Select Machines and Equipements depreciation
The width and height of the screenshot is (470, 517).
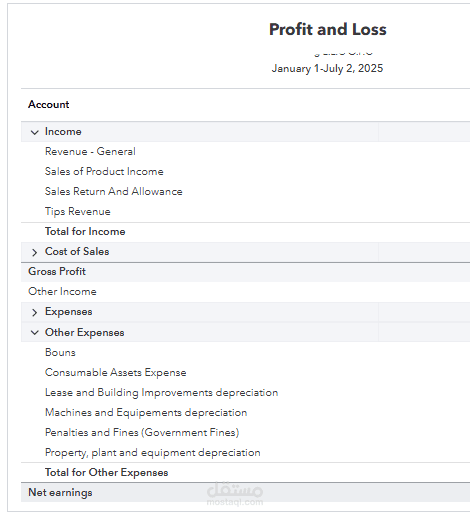coord(146,413)
